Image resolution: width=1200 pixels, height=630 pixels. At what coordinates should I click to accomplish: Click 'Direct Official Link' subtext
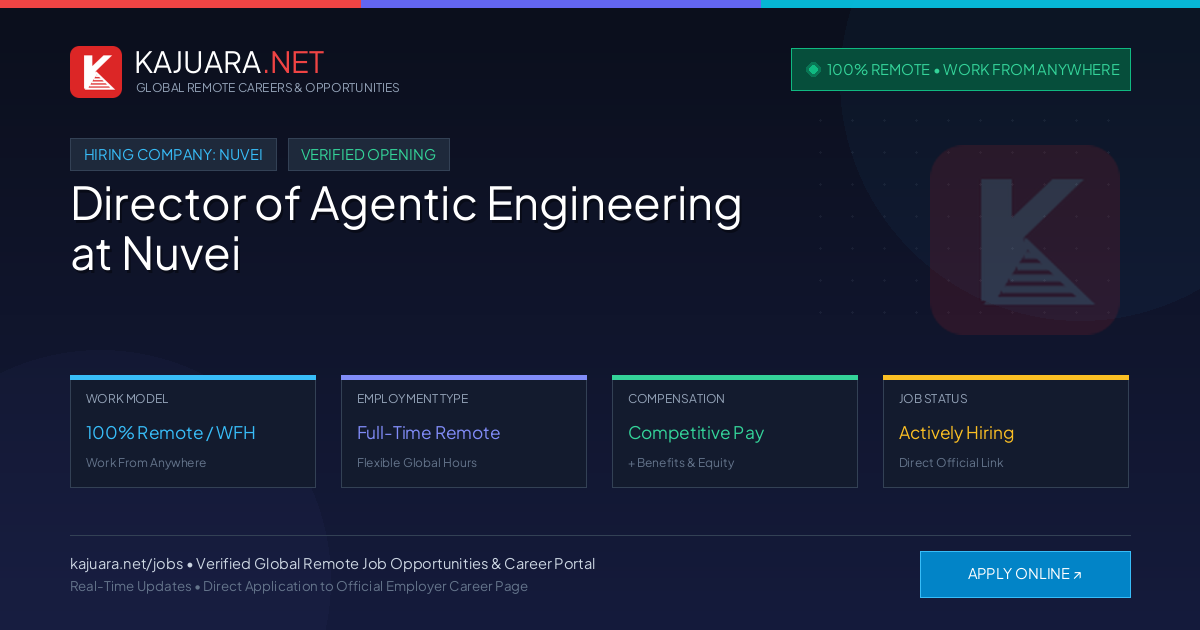(951, 463)
